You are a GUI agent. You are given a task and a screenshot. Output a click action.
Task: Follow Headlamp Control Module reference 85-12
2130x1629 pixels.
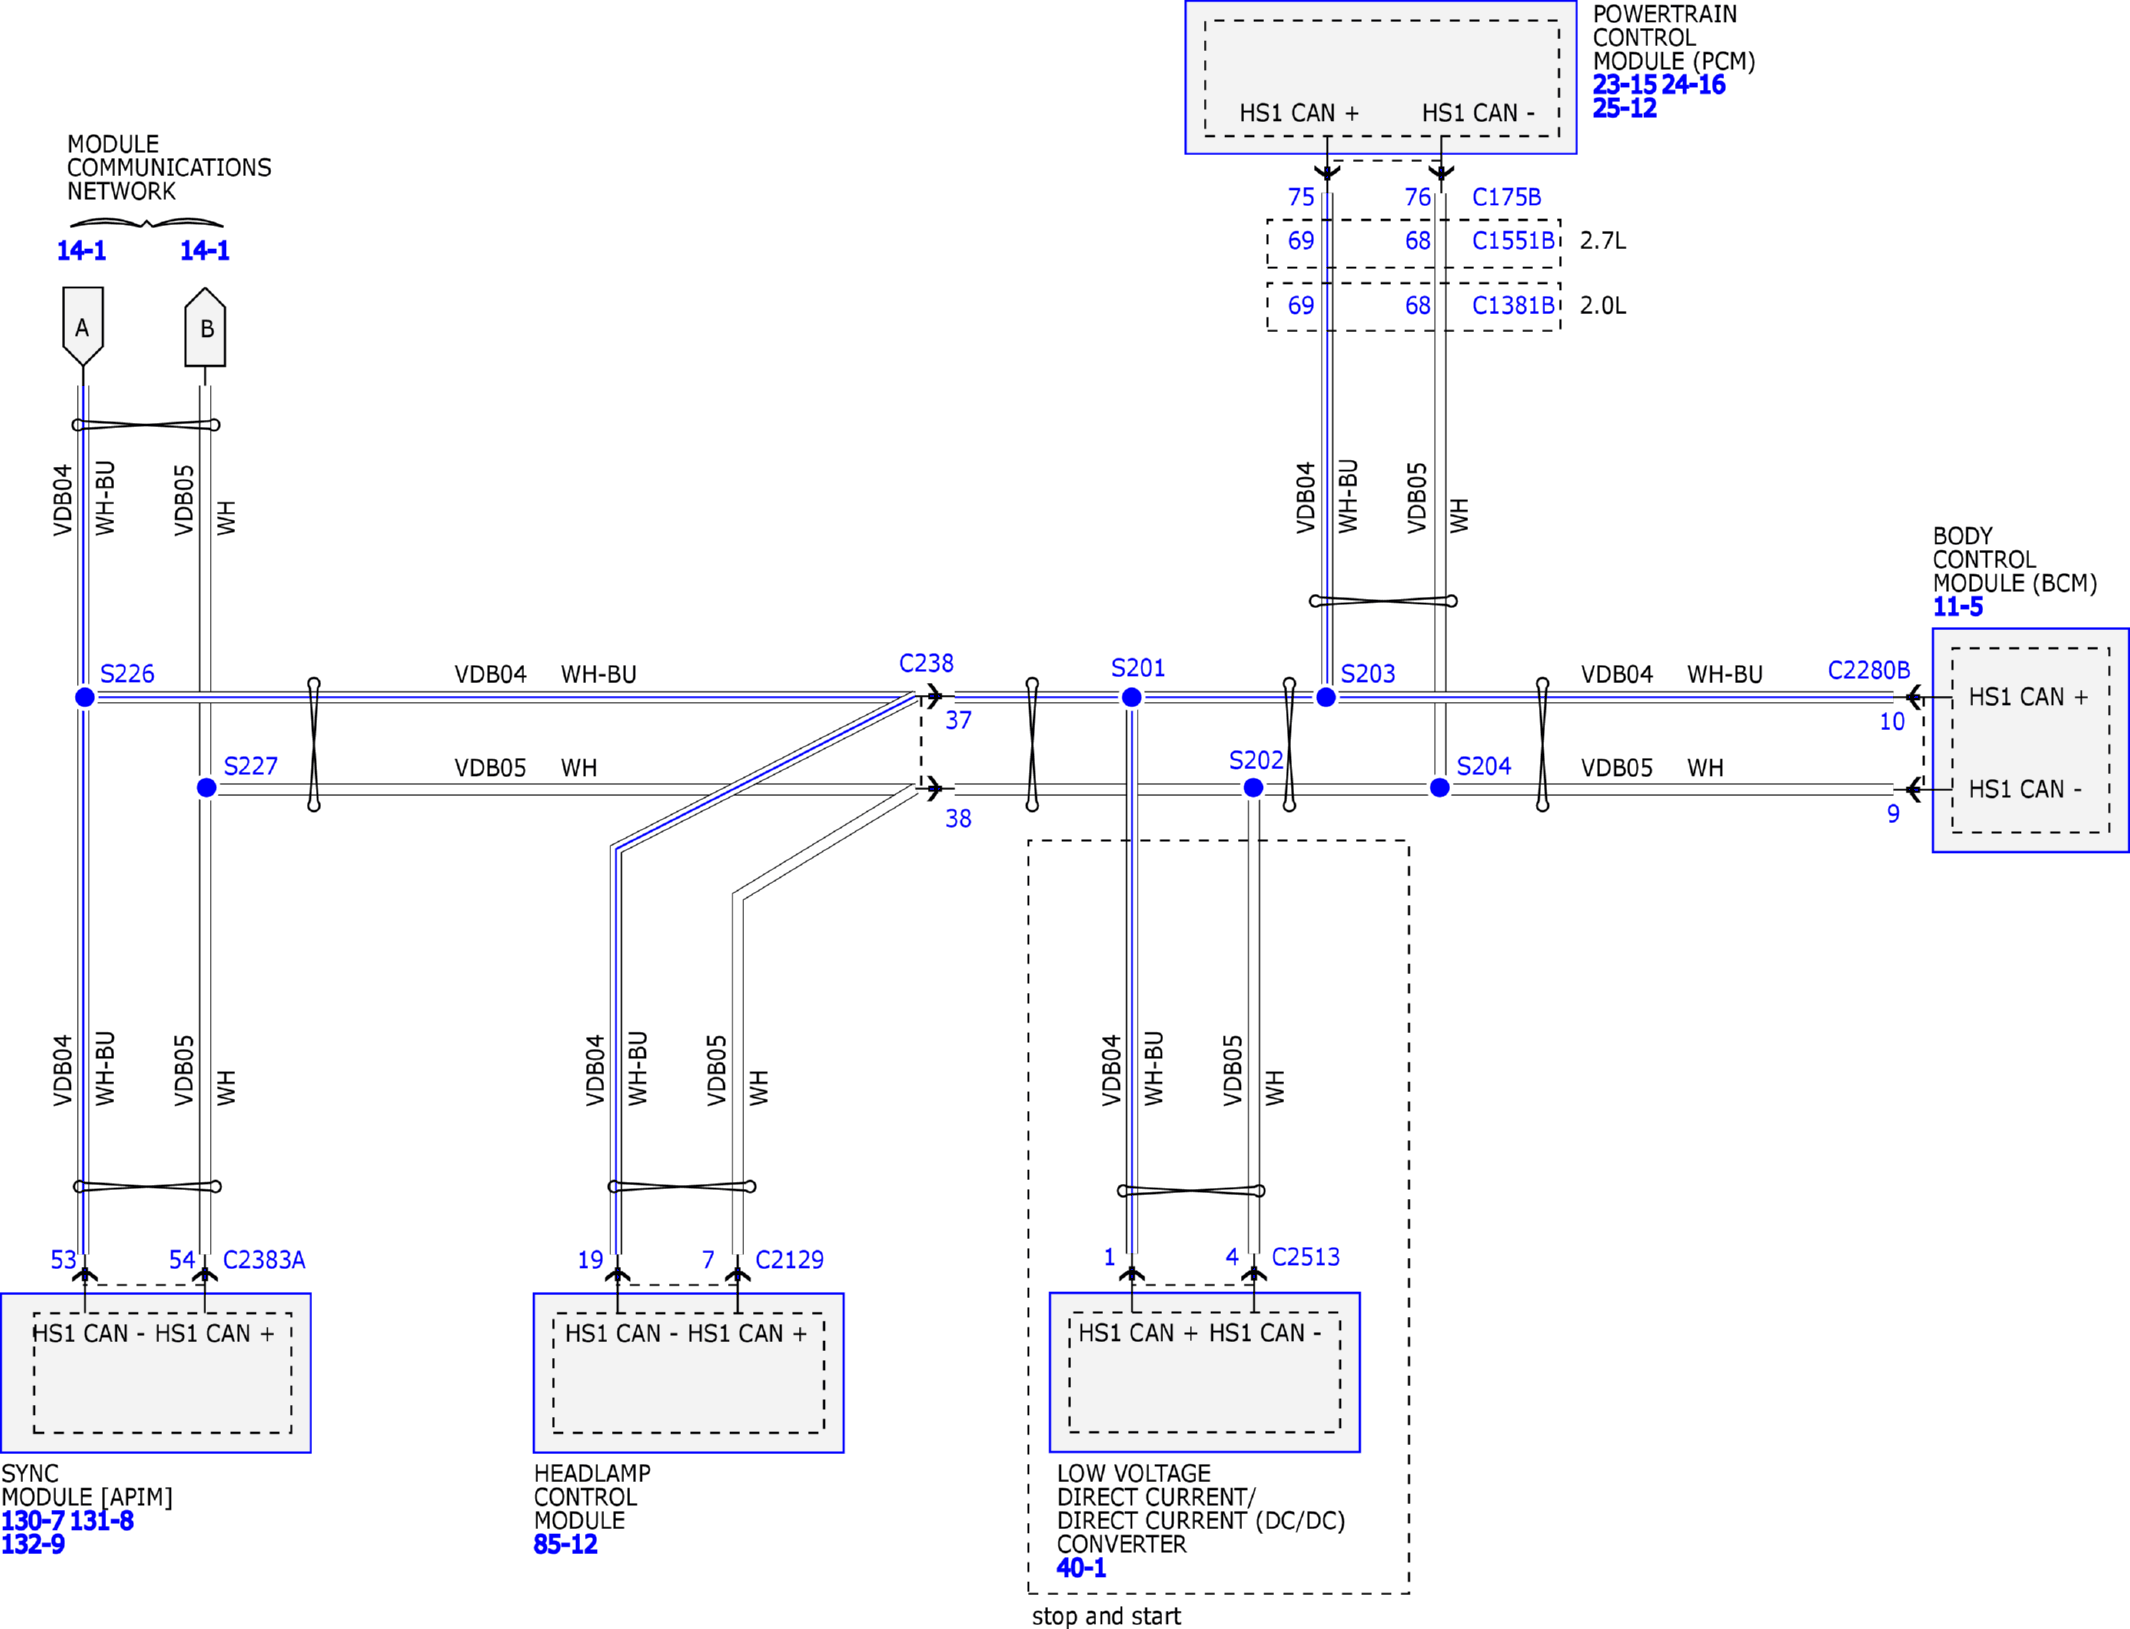tap(565, 1544)
